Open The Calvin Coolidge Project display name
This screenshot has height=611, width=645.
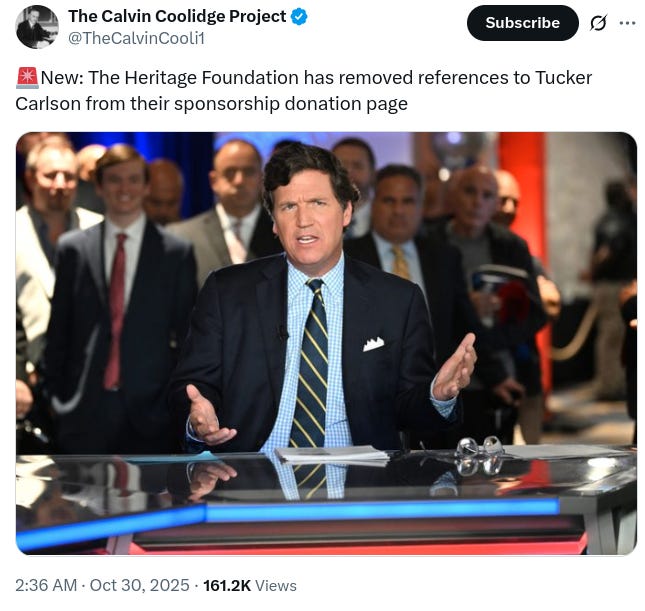pos(177,16)
